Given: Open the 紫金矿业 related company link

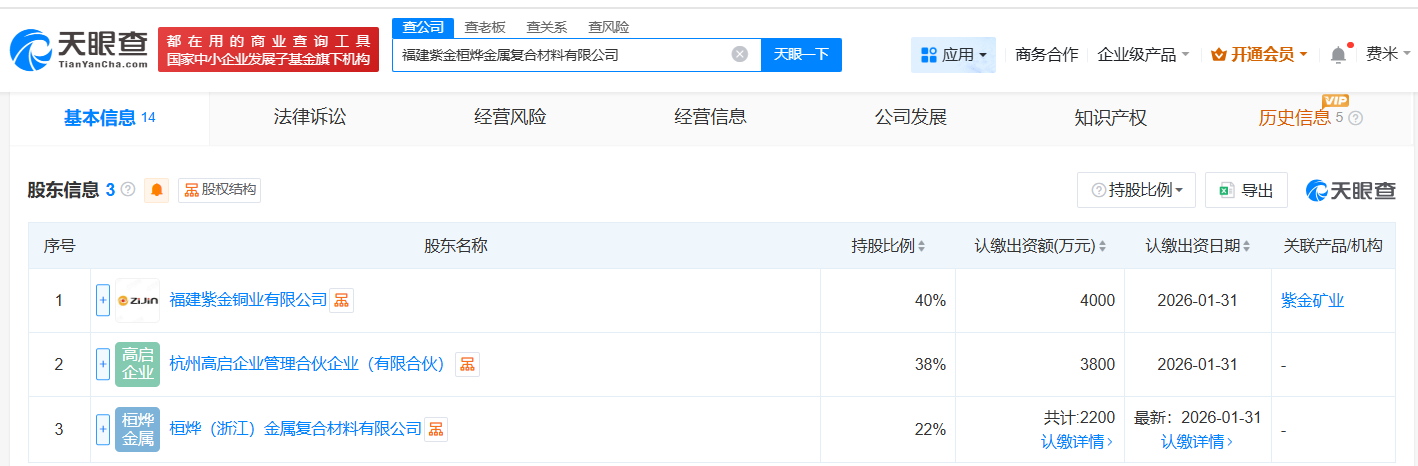Looking at the screenshot, I should tap(1312, 300).
